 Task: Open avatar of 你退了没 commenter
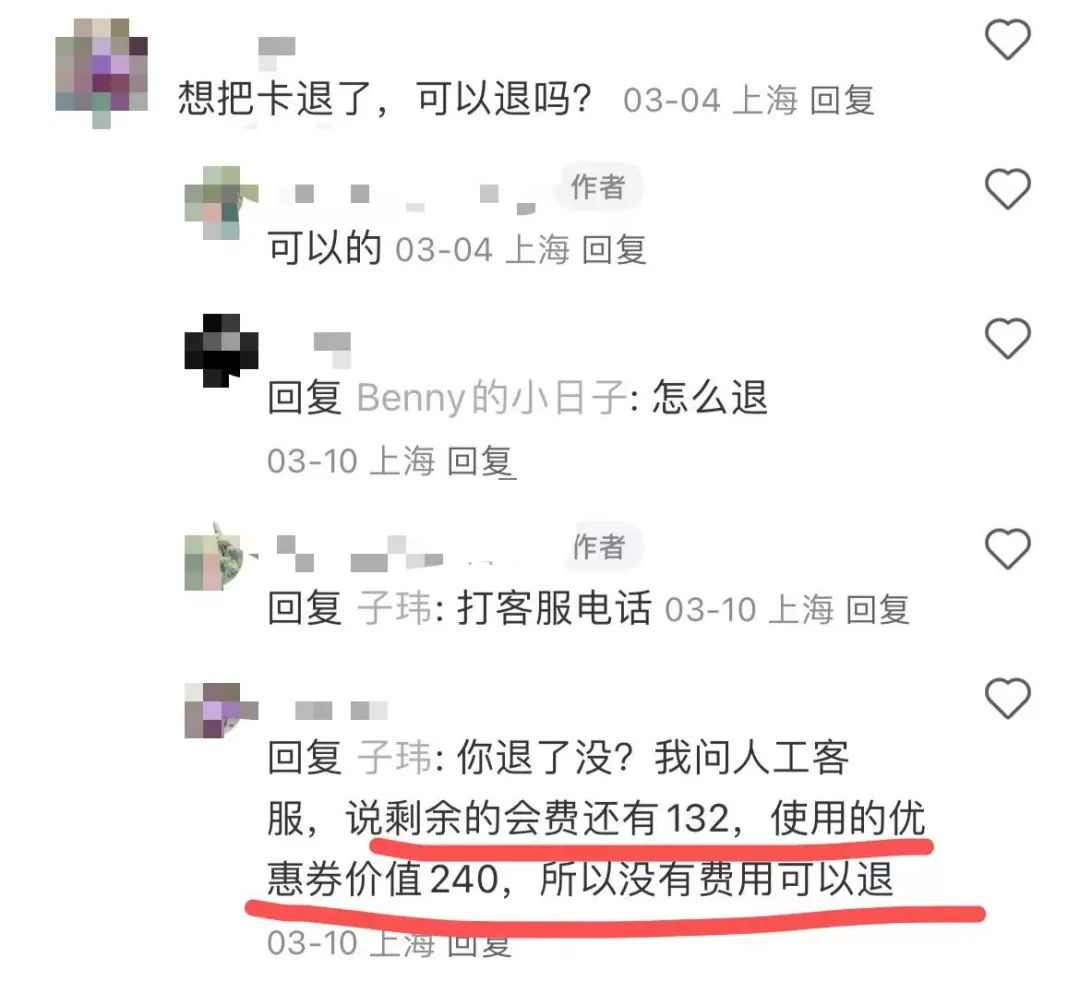(x=220, y=710)
